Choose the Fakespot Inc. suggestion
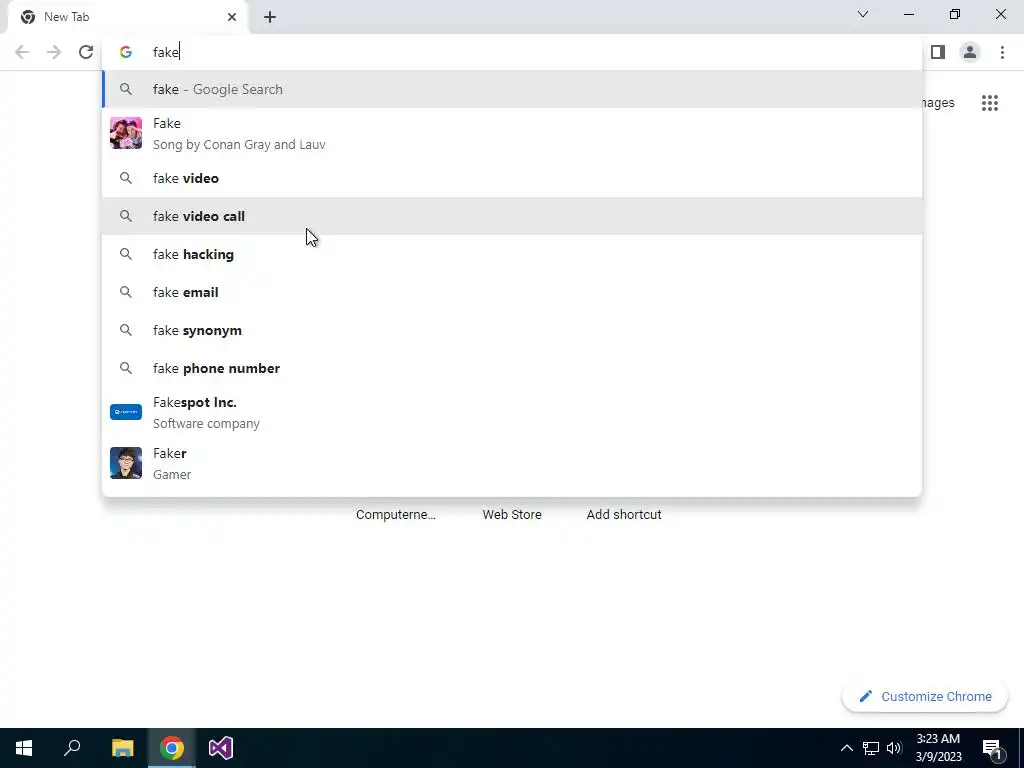The height and width of the screenshot is (768, 1024). click(x=512, y=412)
